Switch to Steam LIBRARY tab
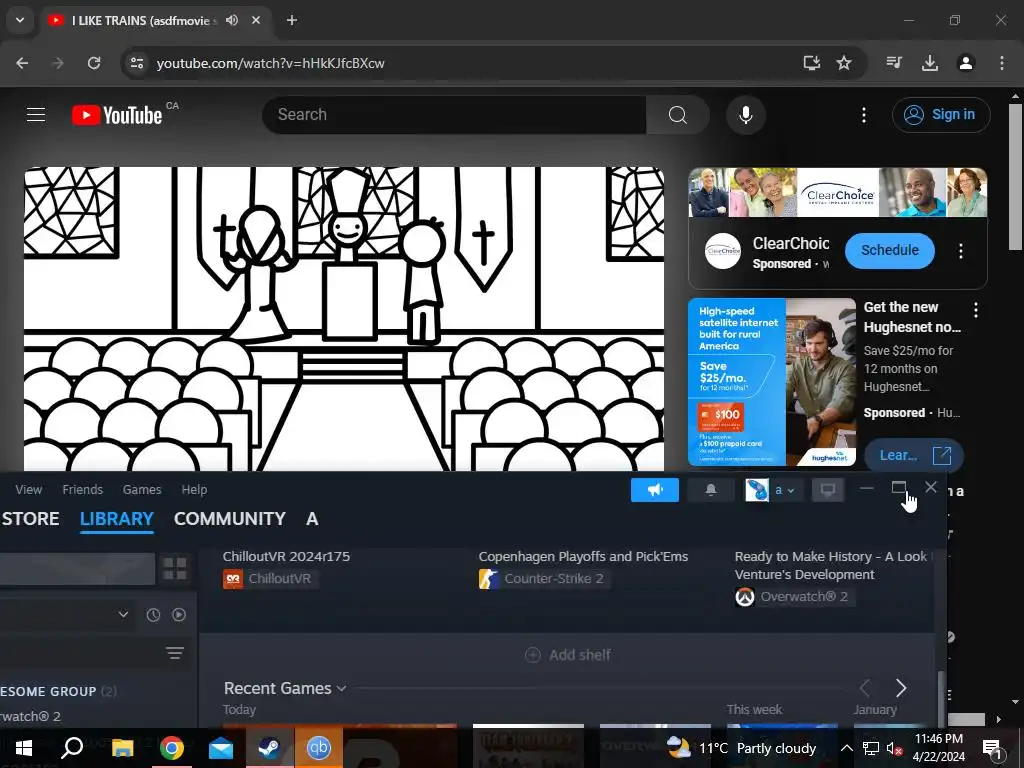 [x=117, y=519]
